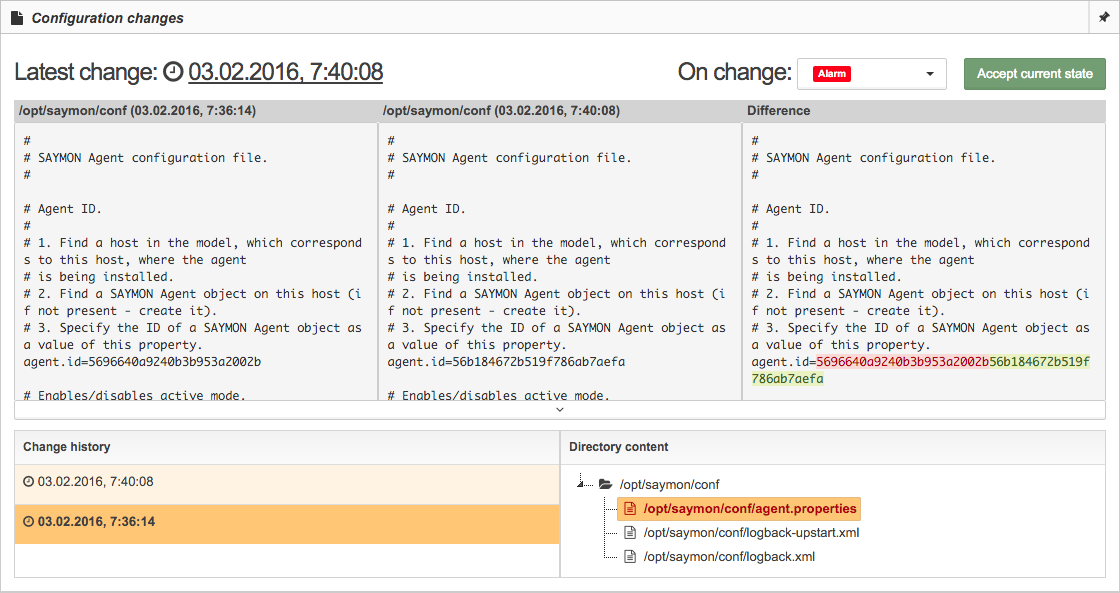Click agent.id=56b184672b519f786ab7aefa in the newer version pane
Image resolution: width=1120 pixels, height=593 pixels.
(506, 362)
